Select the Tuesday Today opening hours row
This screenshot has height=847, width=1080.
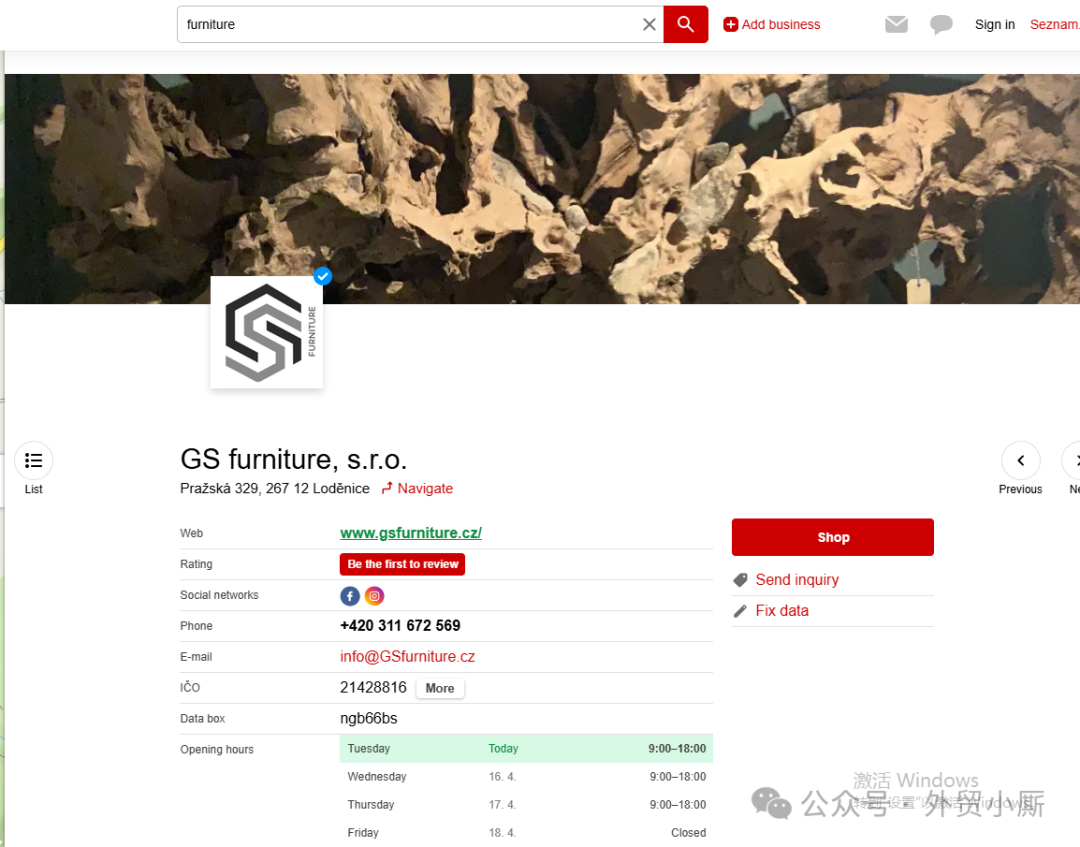[526, 749]
